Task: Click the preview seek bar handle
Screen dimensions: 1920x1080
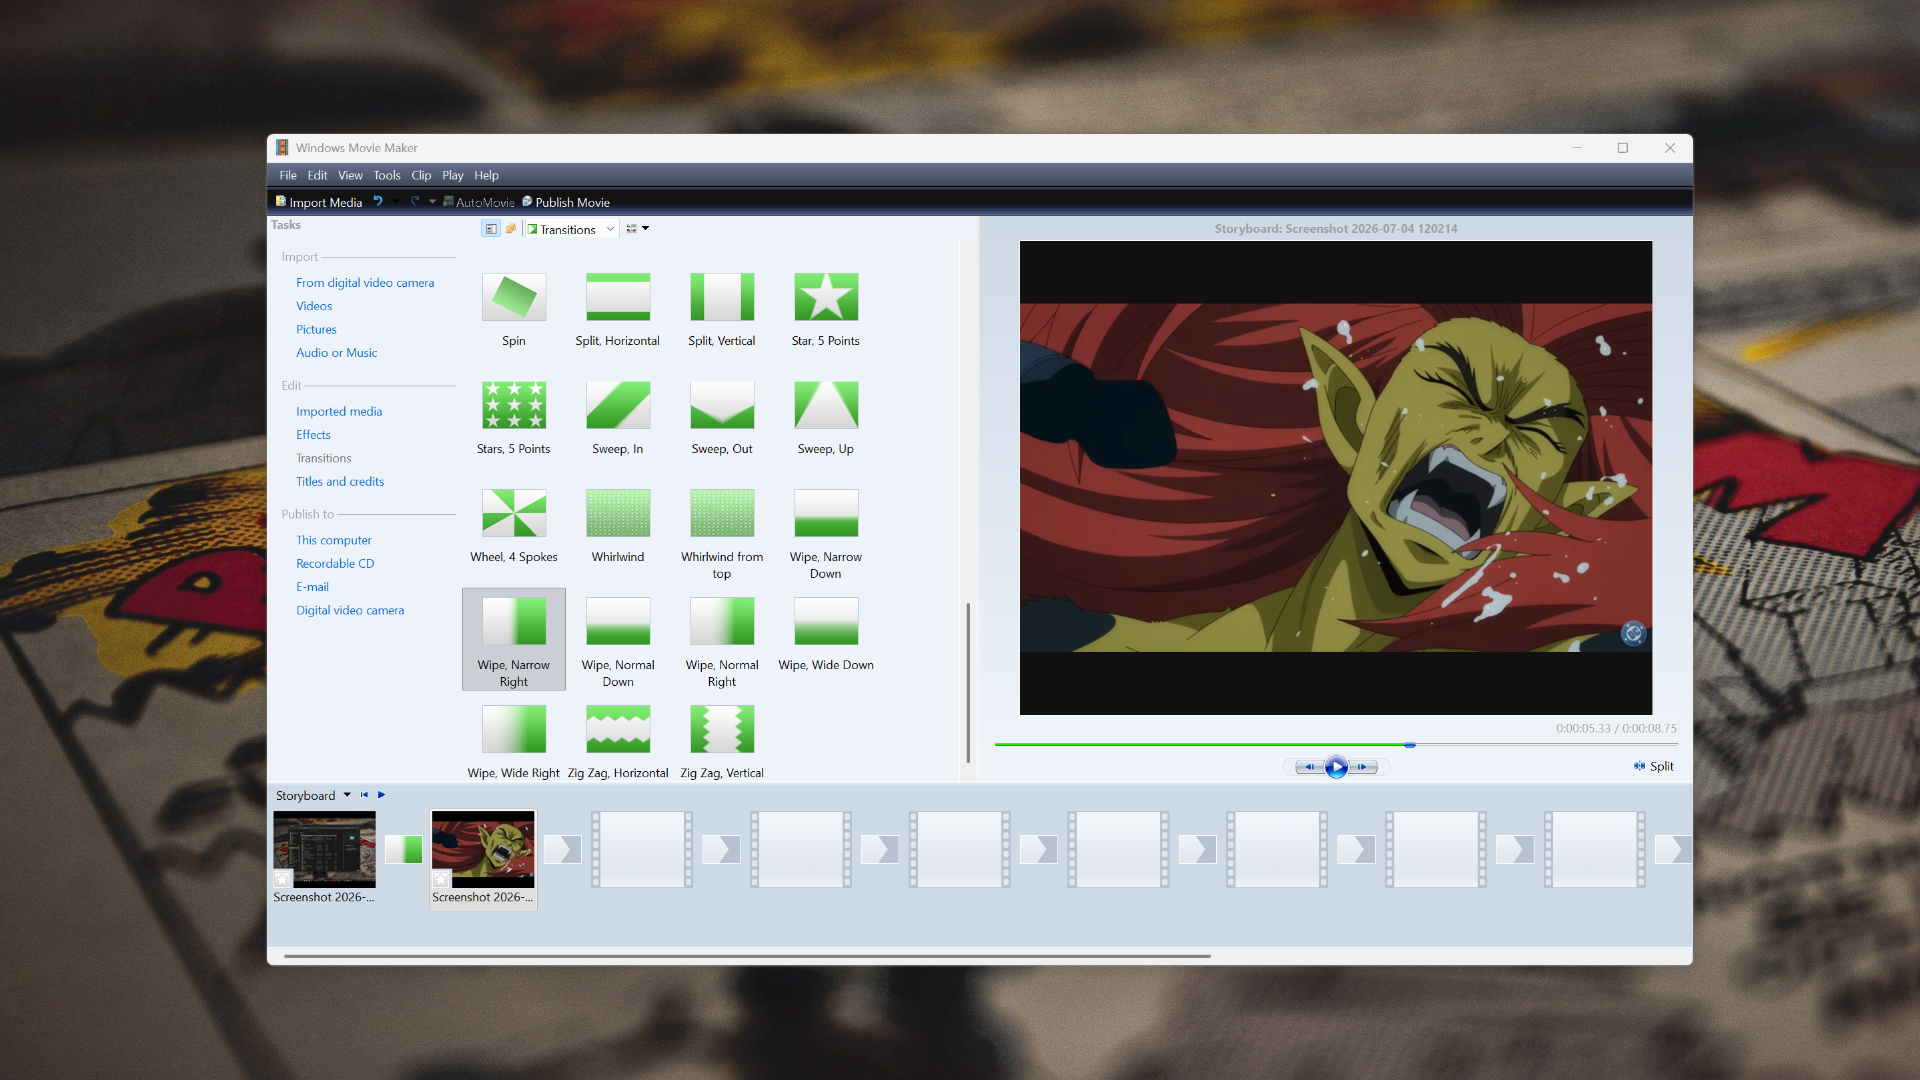Action: point(1410,745)
